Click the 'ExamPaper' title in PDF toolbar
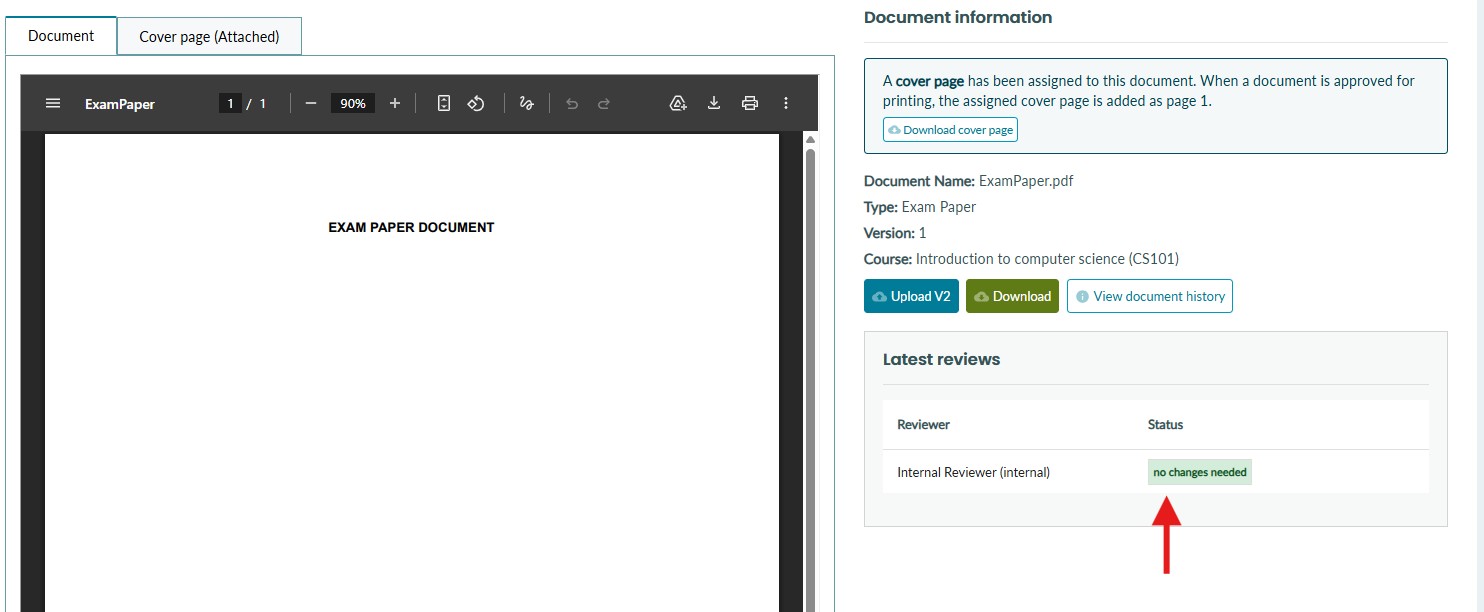Screen dimensions: 1484x612 120,104
